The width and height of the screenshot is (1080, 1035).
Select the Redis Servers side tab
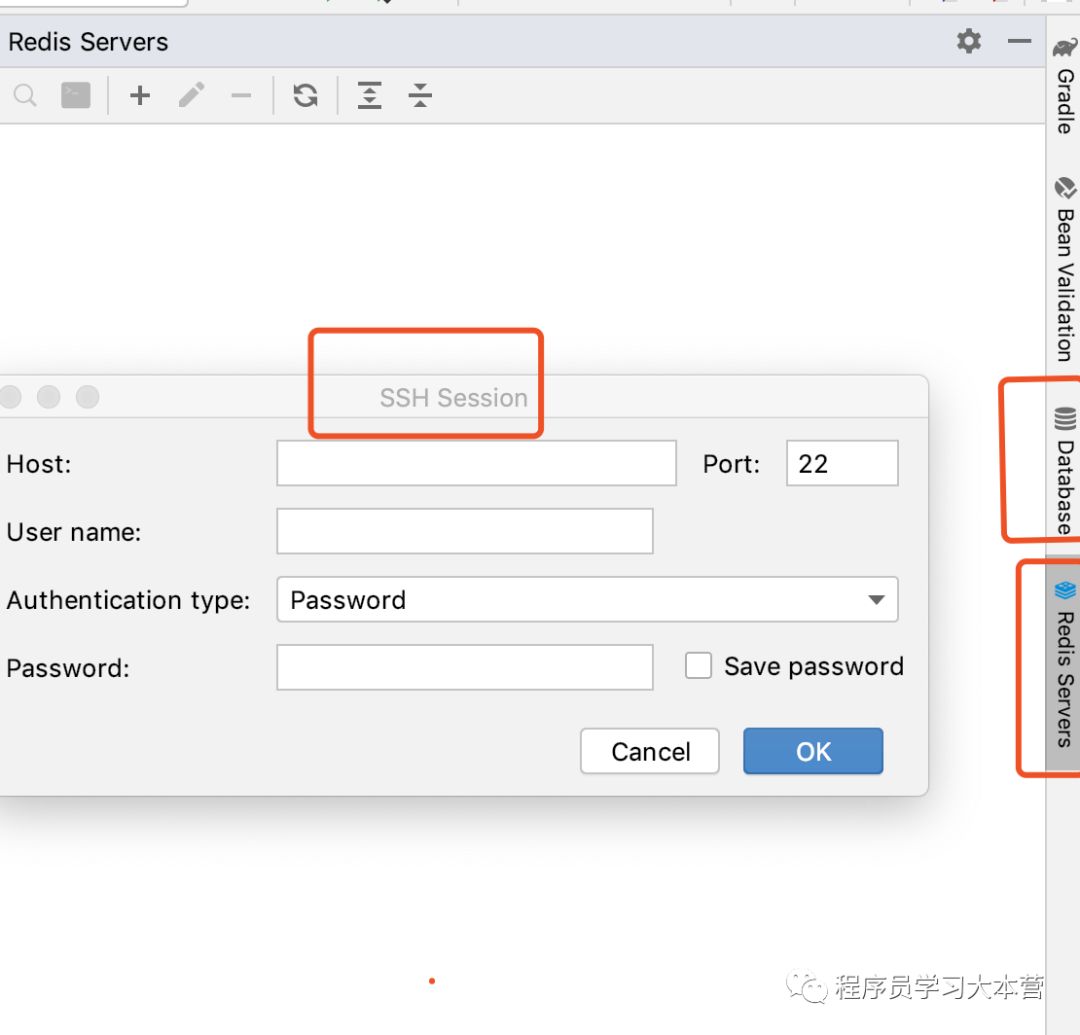coord(1065,665)
